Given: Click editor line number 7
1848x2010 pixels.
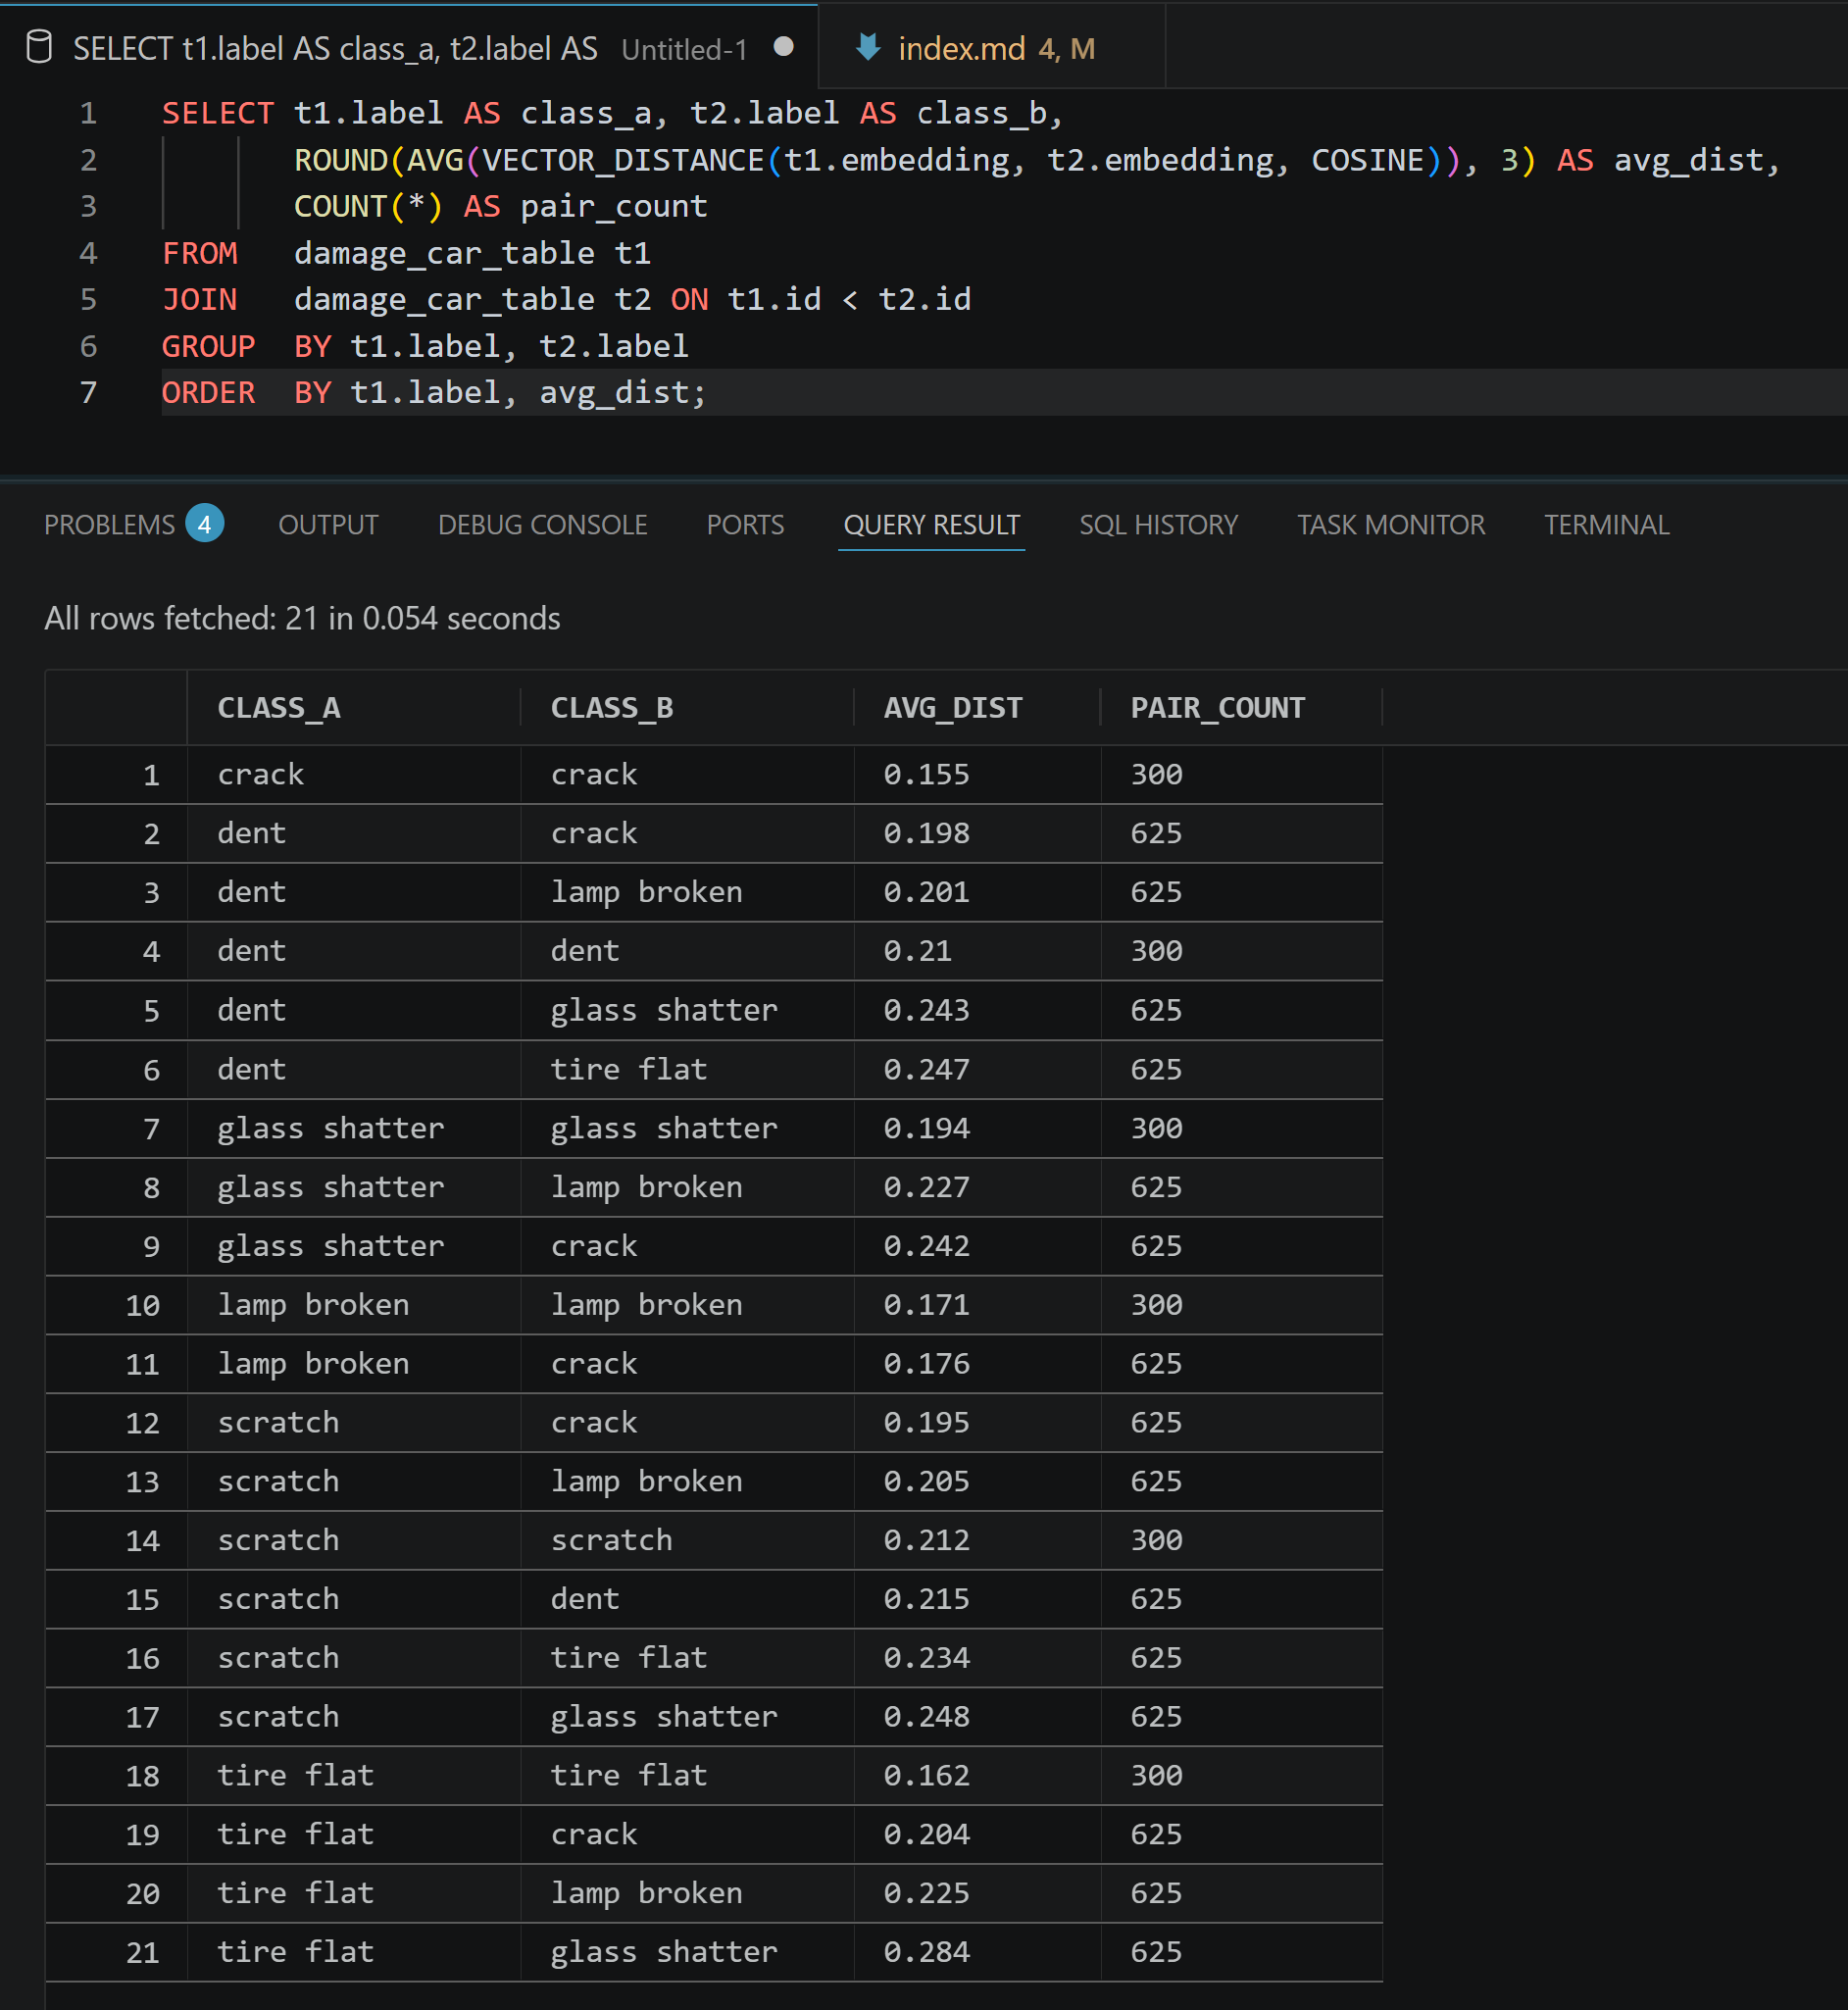Looking at the screenshot, I should [89, 393].
